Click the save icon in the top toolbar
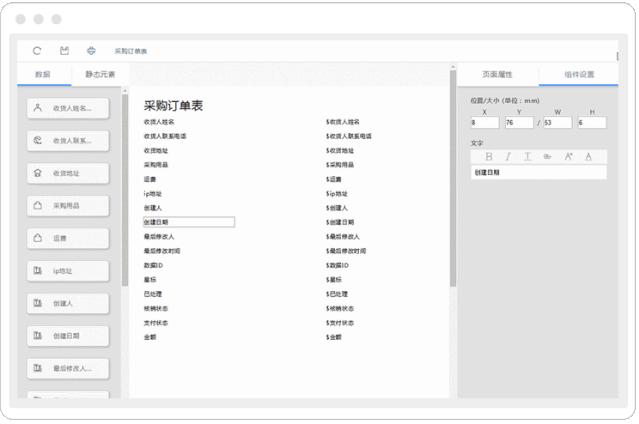The image size is (639, 424). (64, 51)
